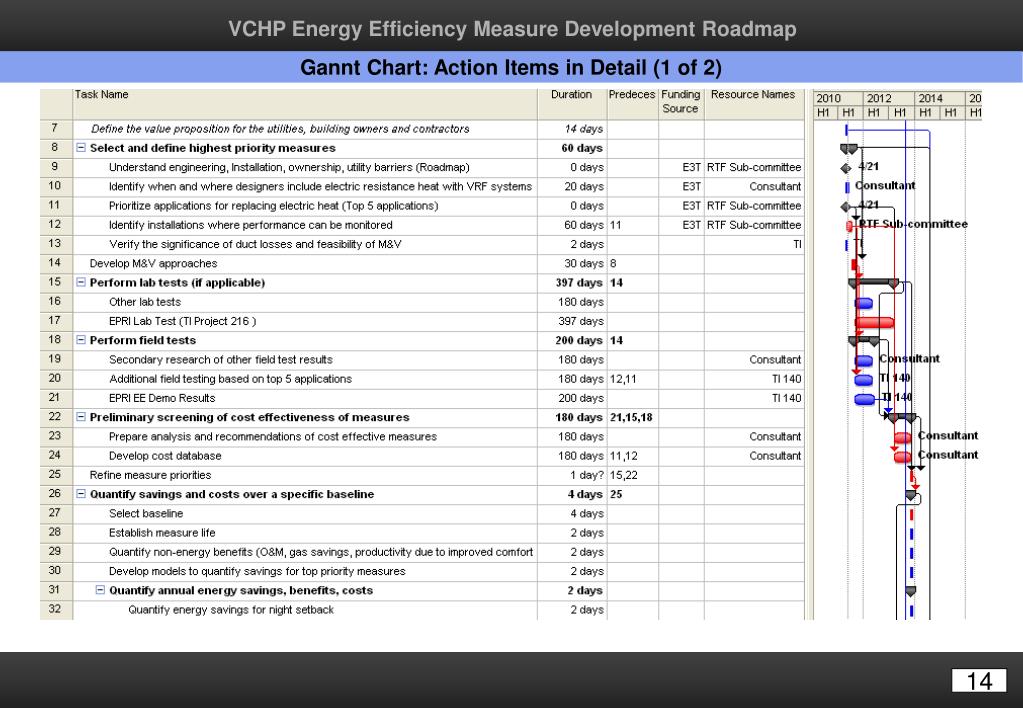
Task: Click task 'EPRI EE Demo Results'
Action: point(162,398)
